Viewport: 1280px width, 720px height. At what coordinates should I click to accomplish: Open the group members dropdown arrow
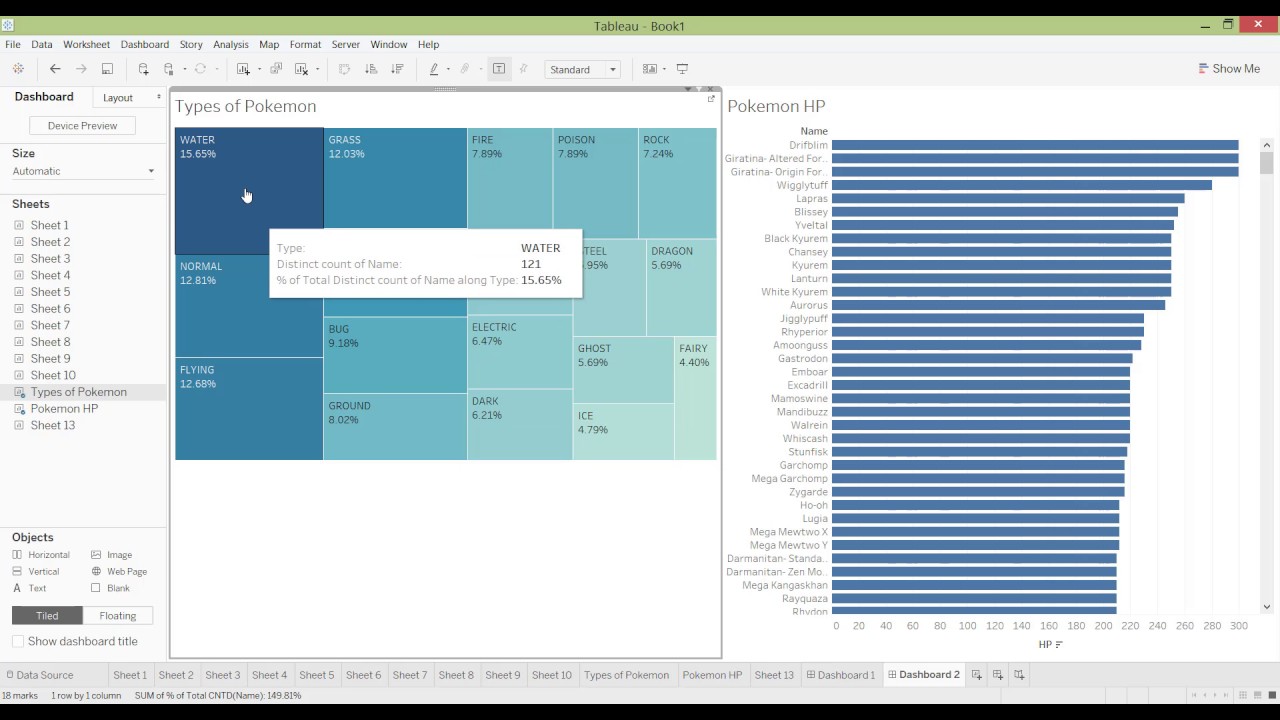480,69
